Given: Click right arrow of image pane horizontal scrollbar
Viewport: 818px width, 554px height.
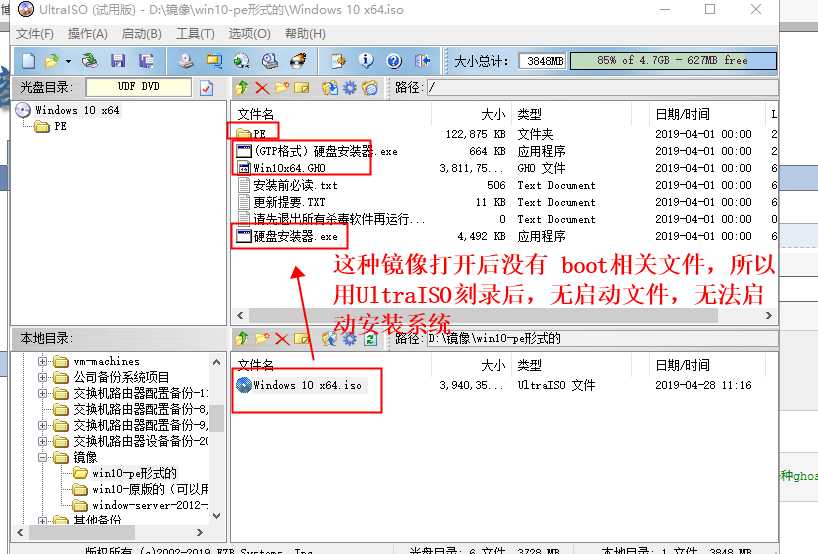Looking at the screenshot, I should pyautogui.click(x=768, y=316).
